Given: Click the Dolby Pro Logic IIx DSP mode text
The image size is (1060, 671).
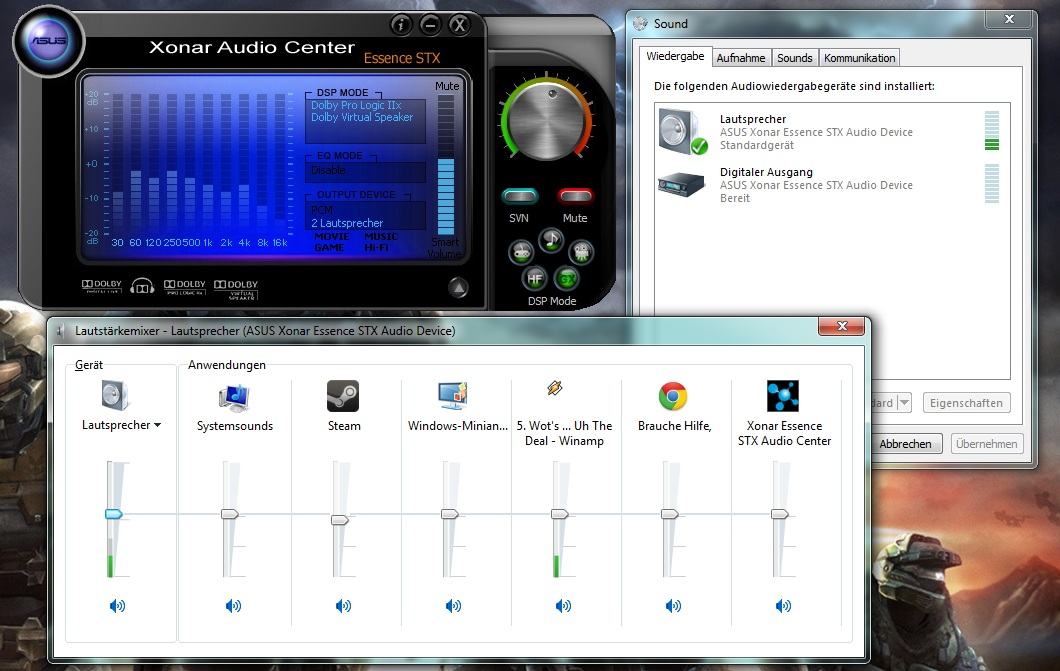Looking at the screenshot, I should [356, 105].
